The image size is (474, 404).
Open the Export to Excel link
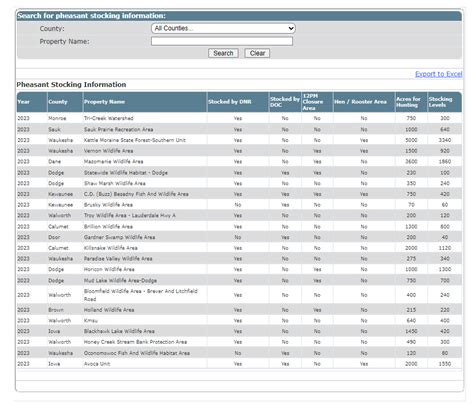[x=438, y=74]
